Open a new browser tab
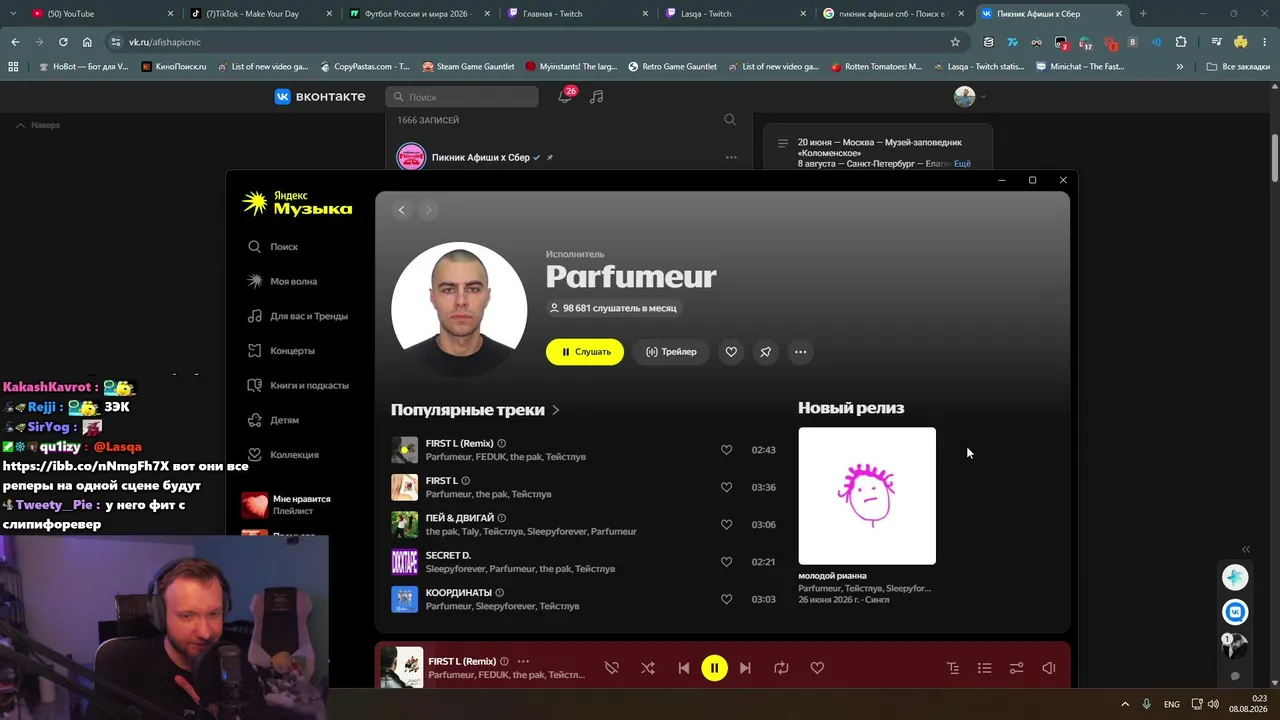The height and width of the screenshot is (720, 1280). [x=1143, y=14]
